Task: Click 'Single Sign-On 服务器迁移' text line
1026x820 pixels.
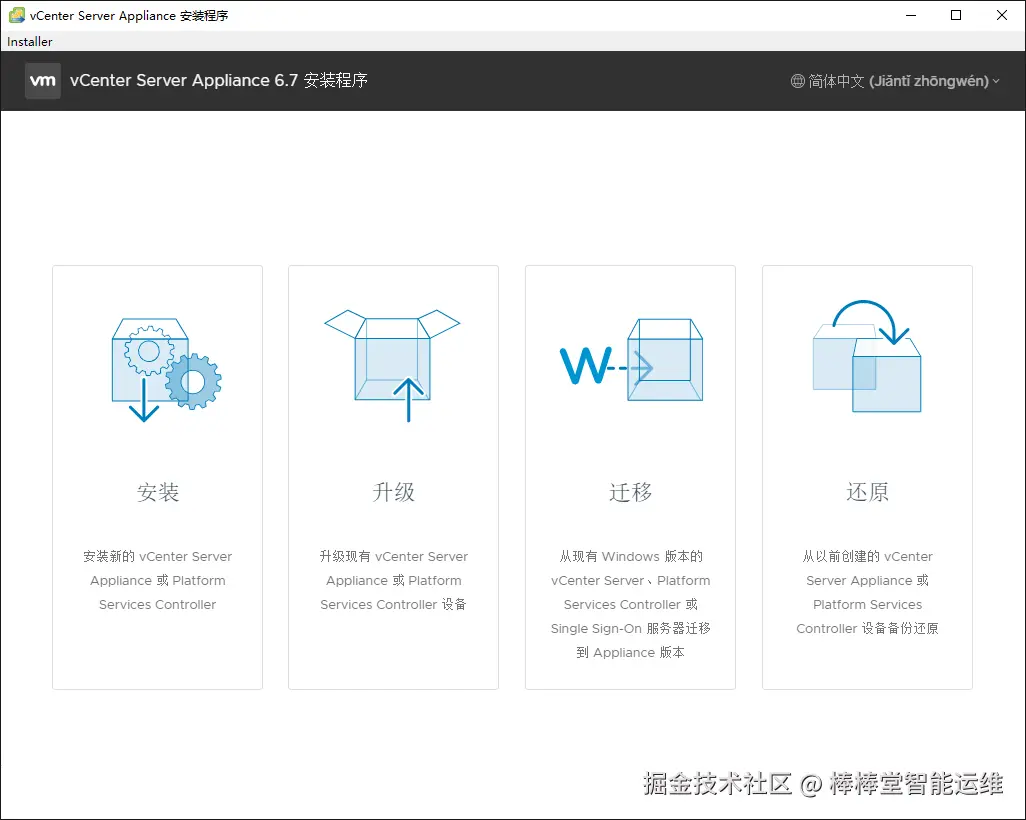Action: click(630, 628)
